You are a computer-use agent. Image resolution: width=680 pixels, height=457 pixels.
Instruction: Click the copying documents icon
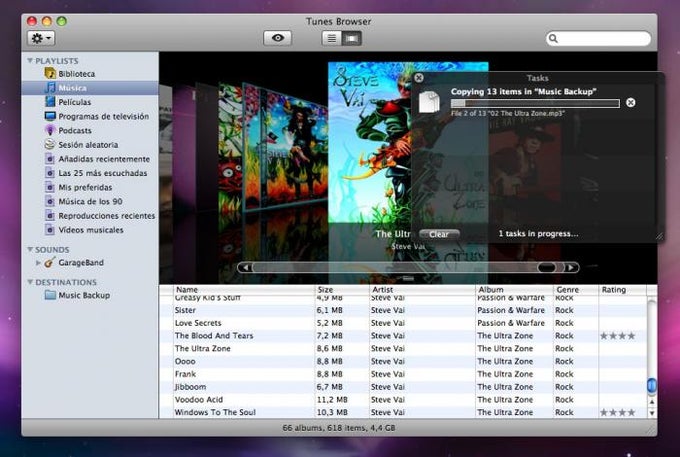[429, 102]
